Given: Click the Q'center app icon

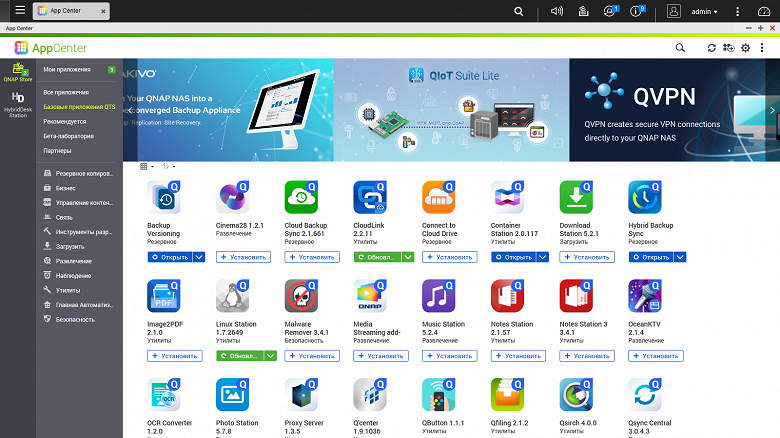Looking at the screenshot, I should (370, 395).
